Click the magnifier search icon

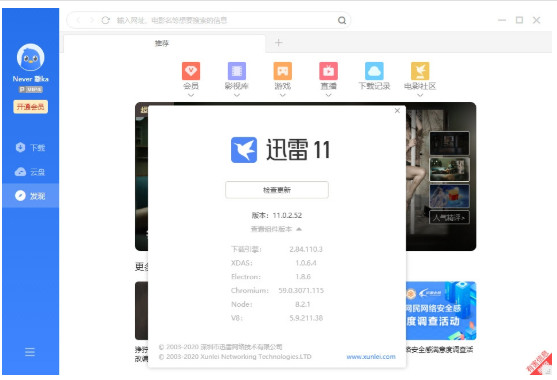pyautogui.click(x=342, y=20)
